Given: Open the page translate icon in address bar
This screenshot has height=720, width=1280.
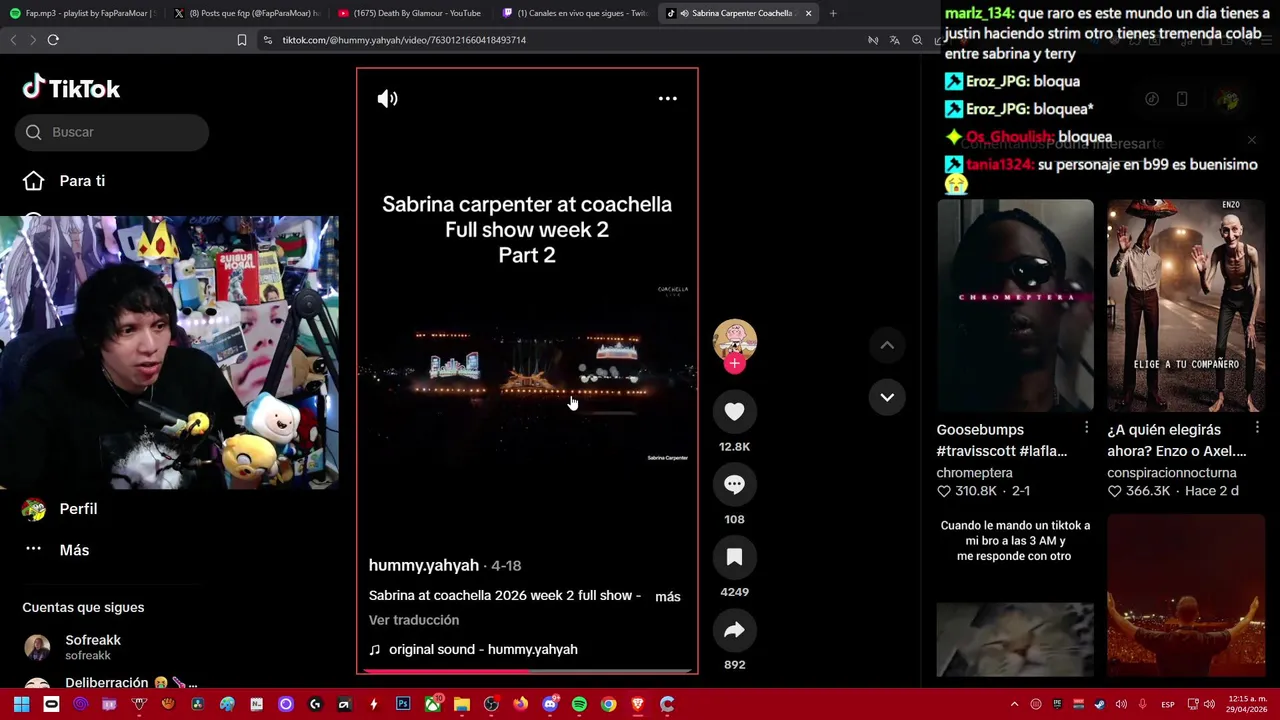Looking at the screenshot, I should coord(894,40).
